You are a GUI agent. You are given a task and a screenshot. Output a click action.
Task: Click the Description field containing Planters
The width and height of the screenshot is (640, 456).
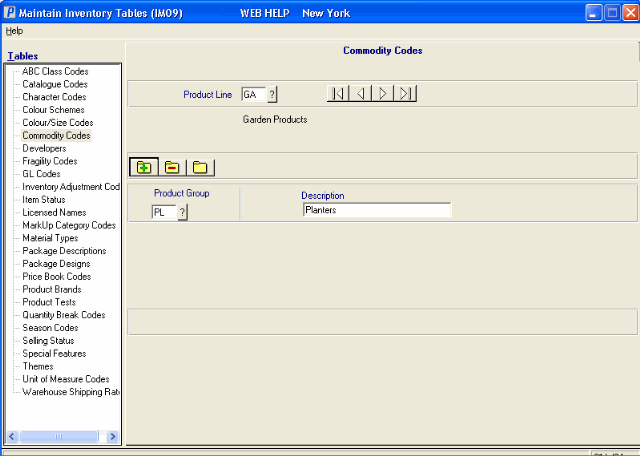tap(377, 210)
